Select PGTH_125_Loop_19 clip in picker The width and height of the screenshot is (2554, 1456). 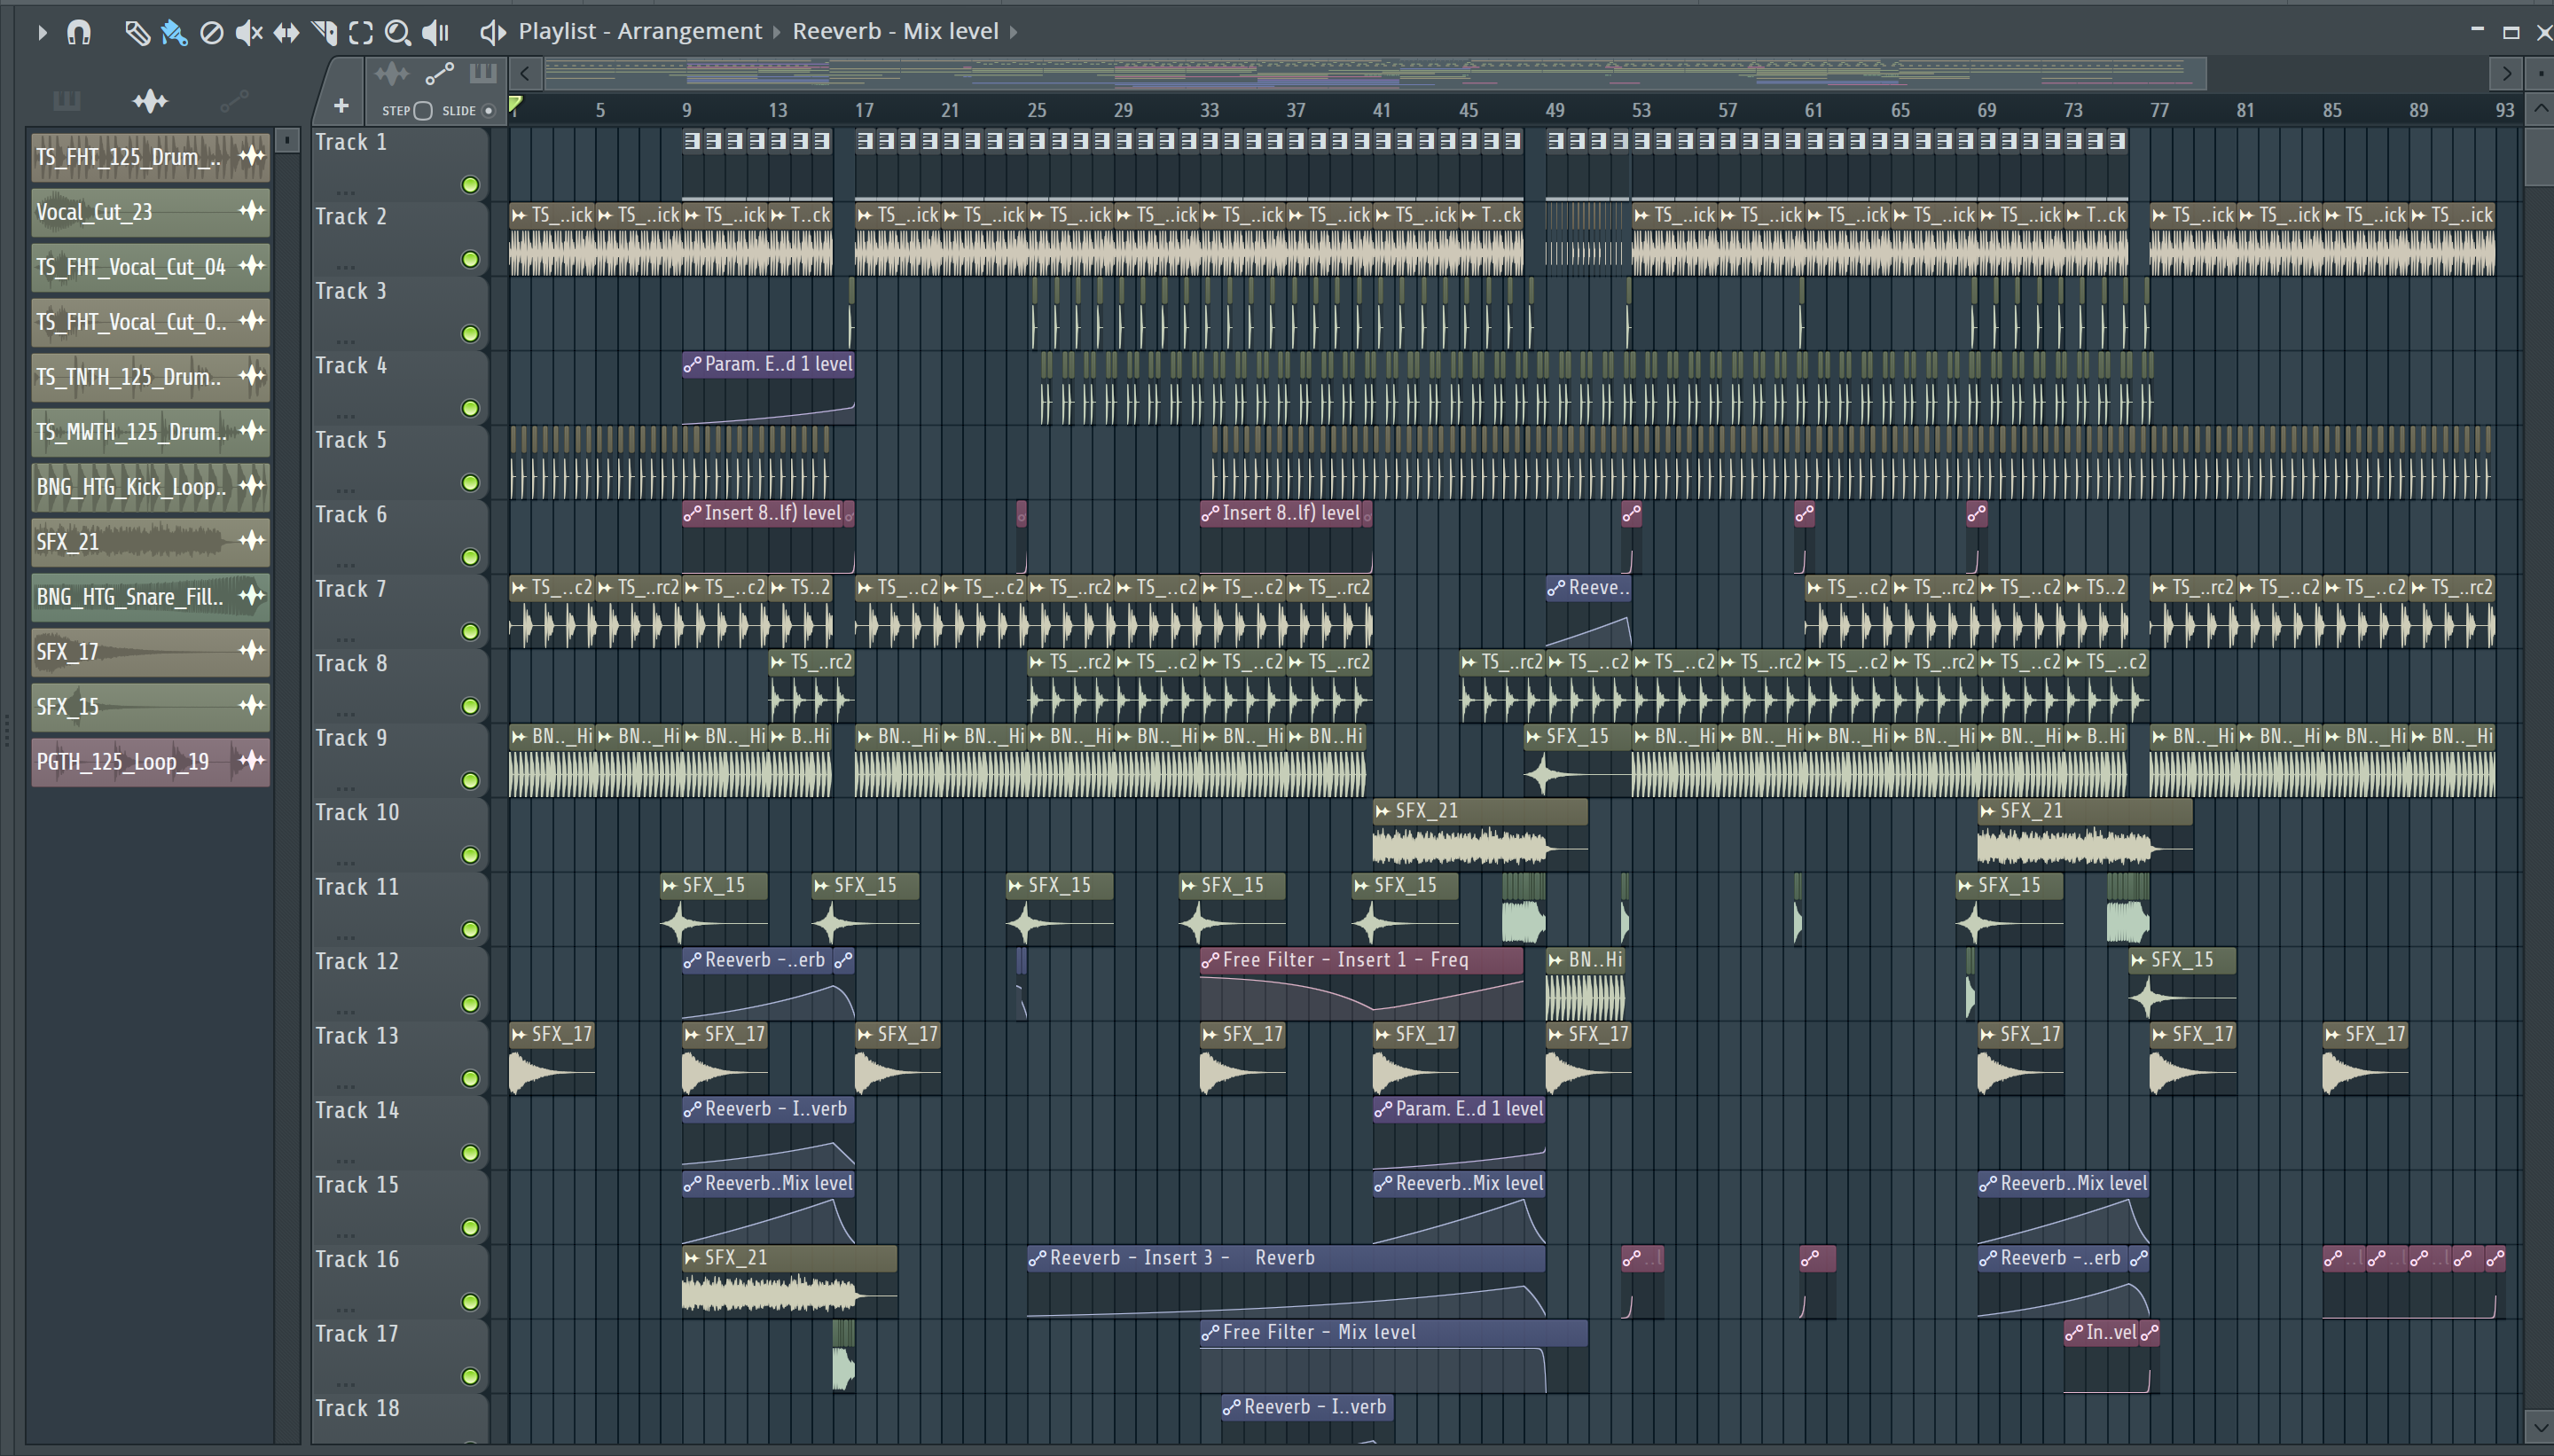click(150, 762)
